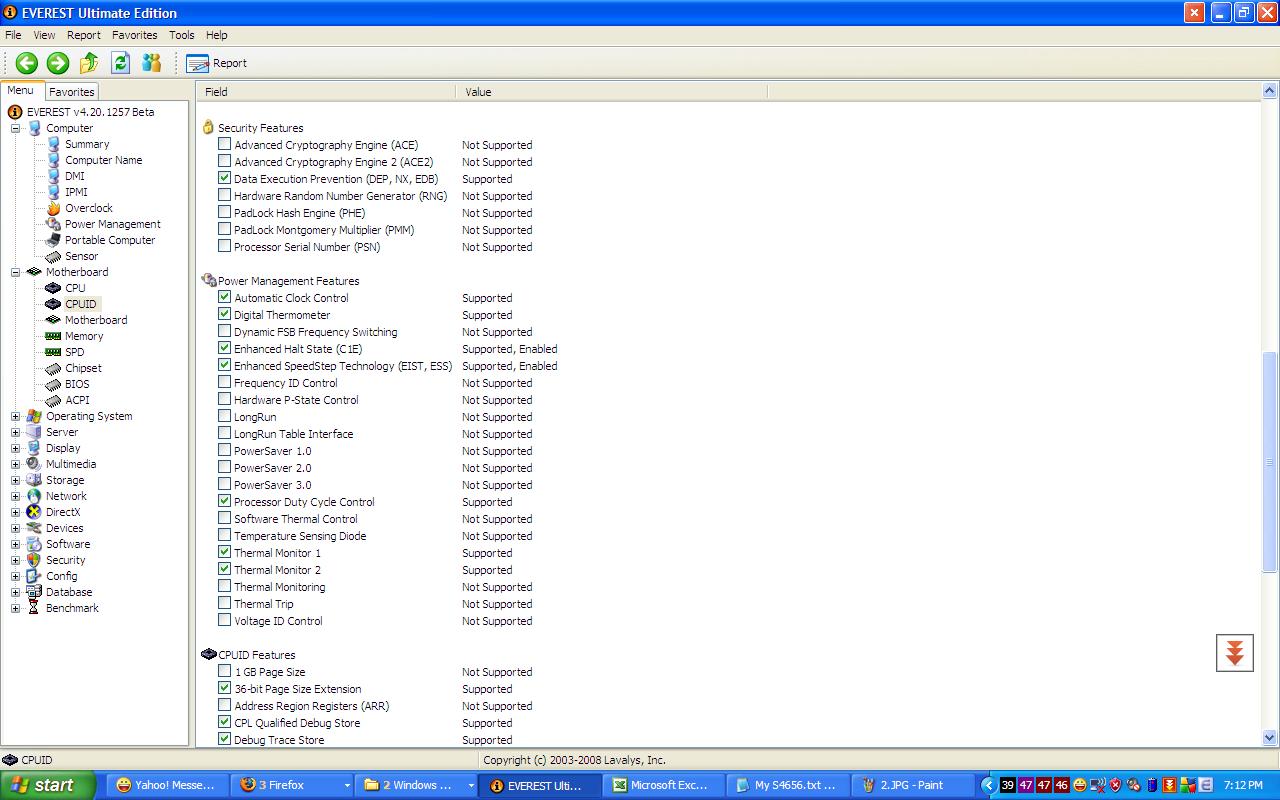1280x800 pixels.
Task: Expand the Software tree node
Action: pos(15,544)
